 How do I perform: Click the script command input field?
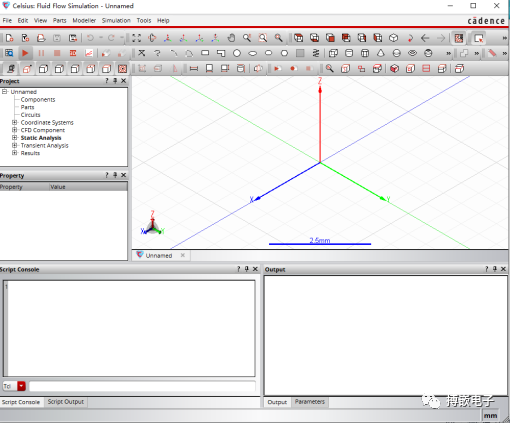[142, 386]
